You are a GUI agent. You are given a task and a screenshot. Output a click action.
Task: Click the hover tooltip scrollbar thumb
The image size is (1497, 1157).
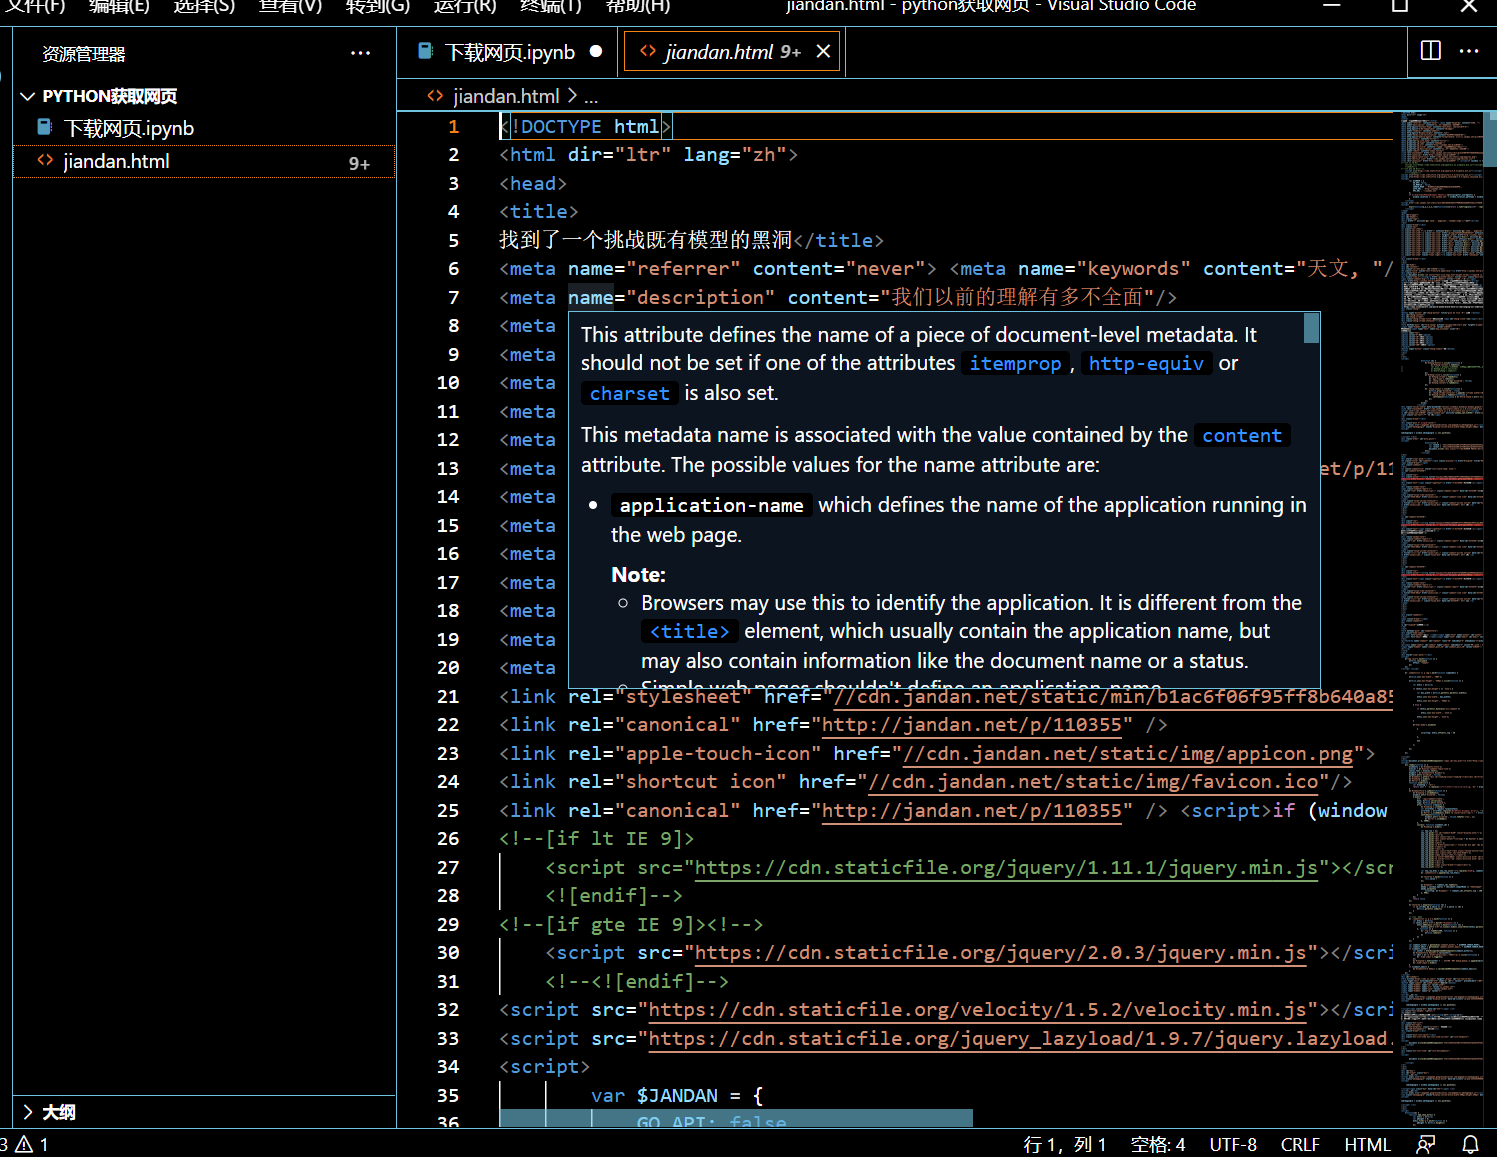pyautogui.click(x=1312, y=328)
